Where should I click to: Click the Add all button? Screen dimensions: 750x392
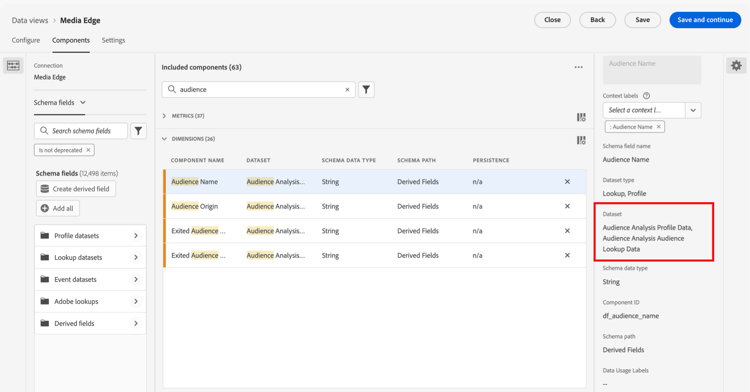[x=57, y=208]
